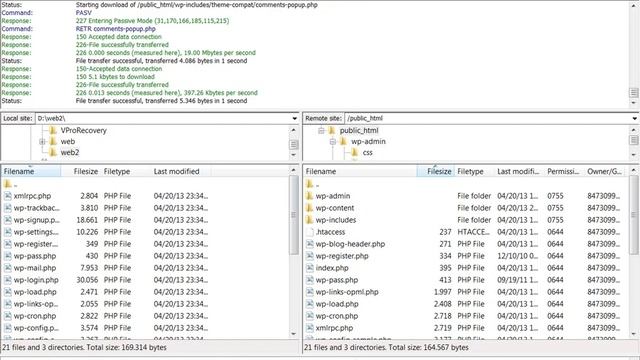Click the wp-mail.php file icon in local list
This screenshot has width=640, height=360.
click(7, 268)
